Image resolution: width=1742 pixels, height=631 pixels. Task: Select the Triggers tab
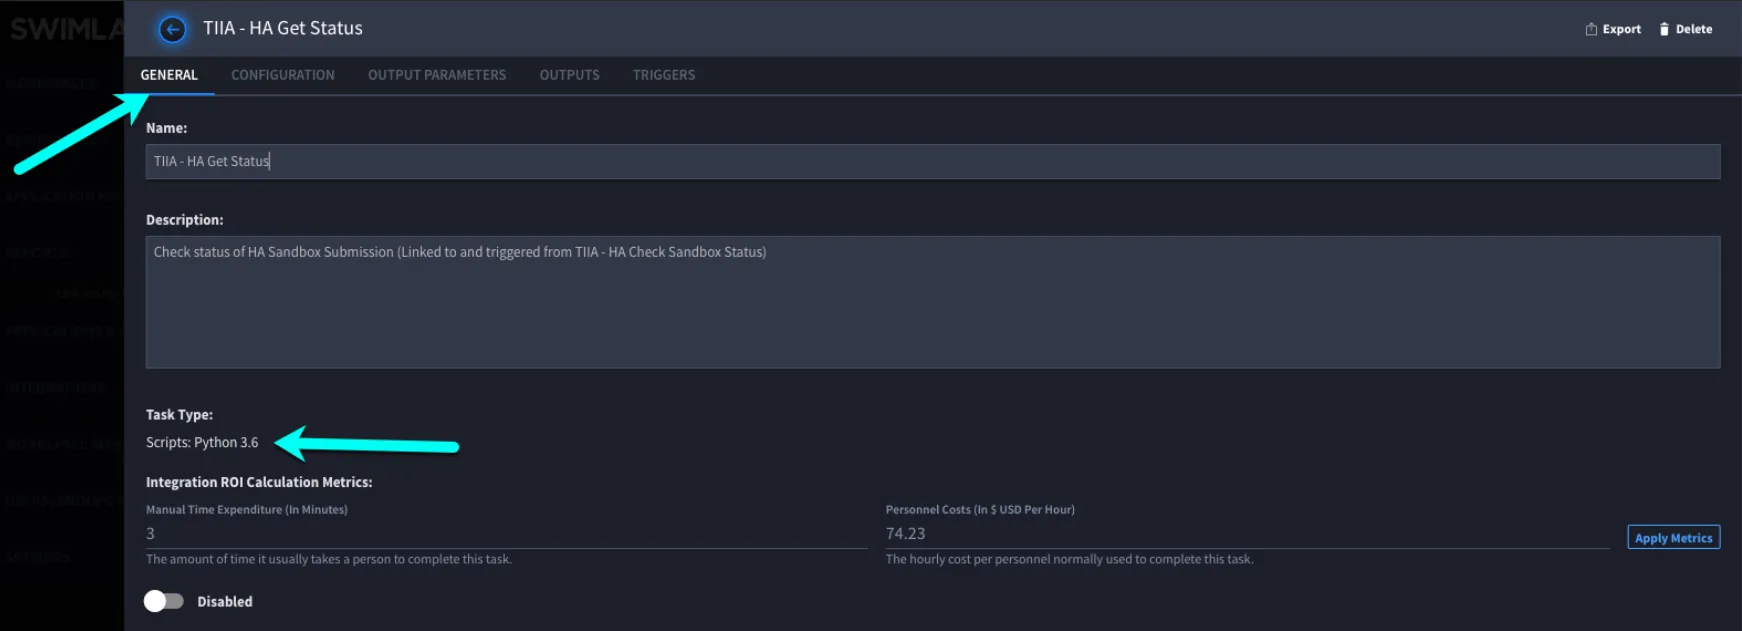tap(664, 75)
